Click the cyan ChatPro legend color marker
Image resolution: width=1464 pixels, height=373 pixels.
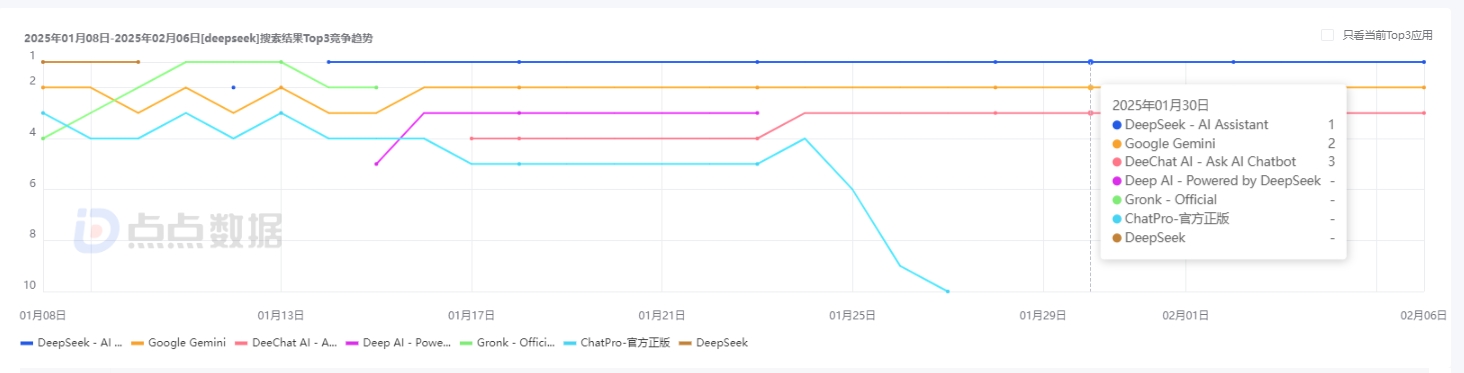(571, 343)
